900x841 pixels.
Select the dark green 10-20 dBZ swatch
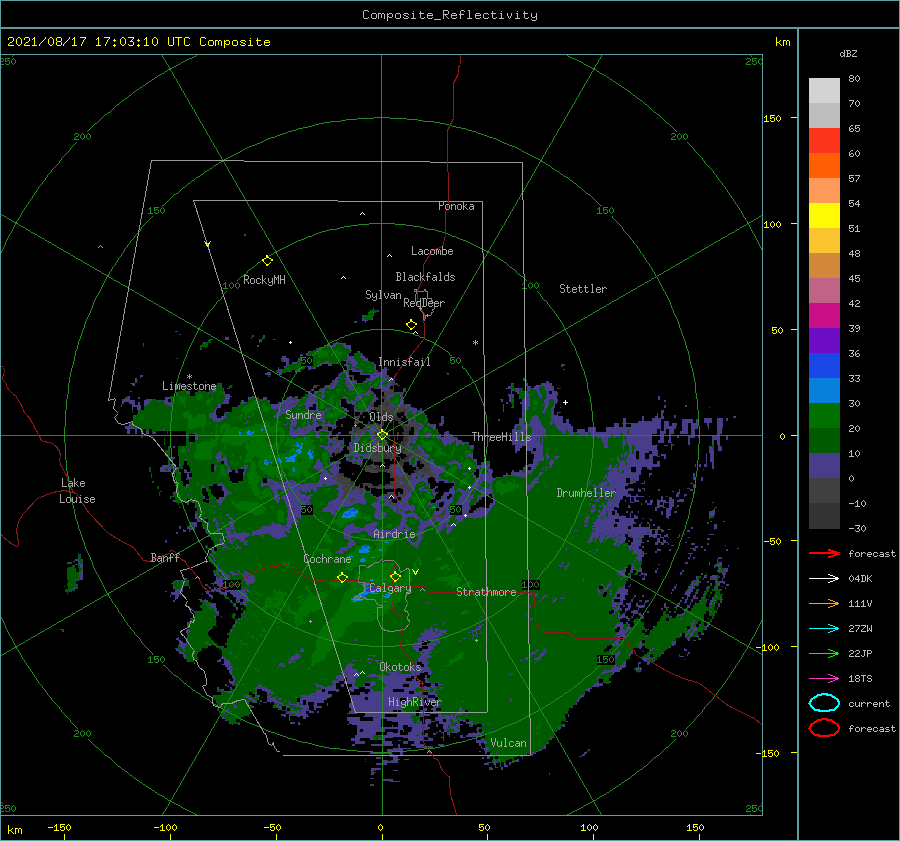coord(824,440)
